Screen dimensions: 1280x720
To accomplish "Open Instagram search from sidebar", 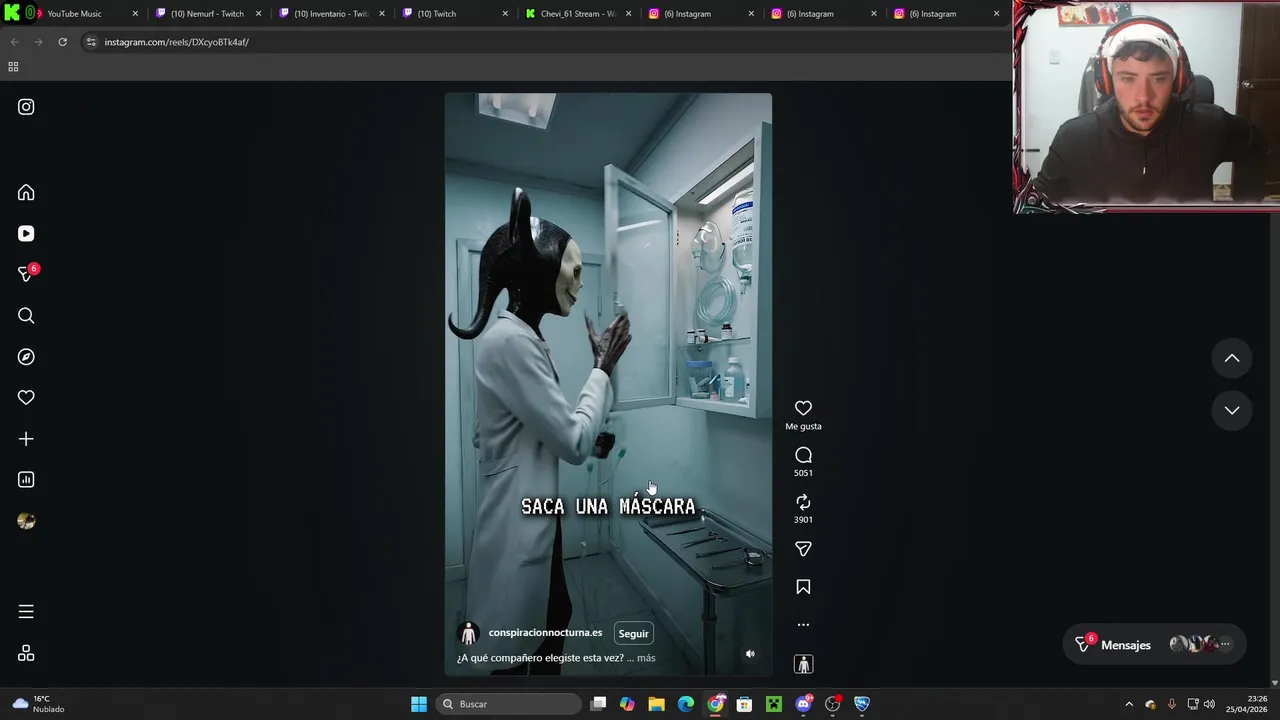I will pos(26,316).
